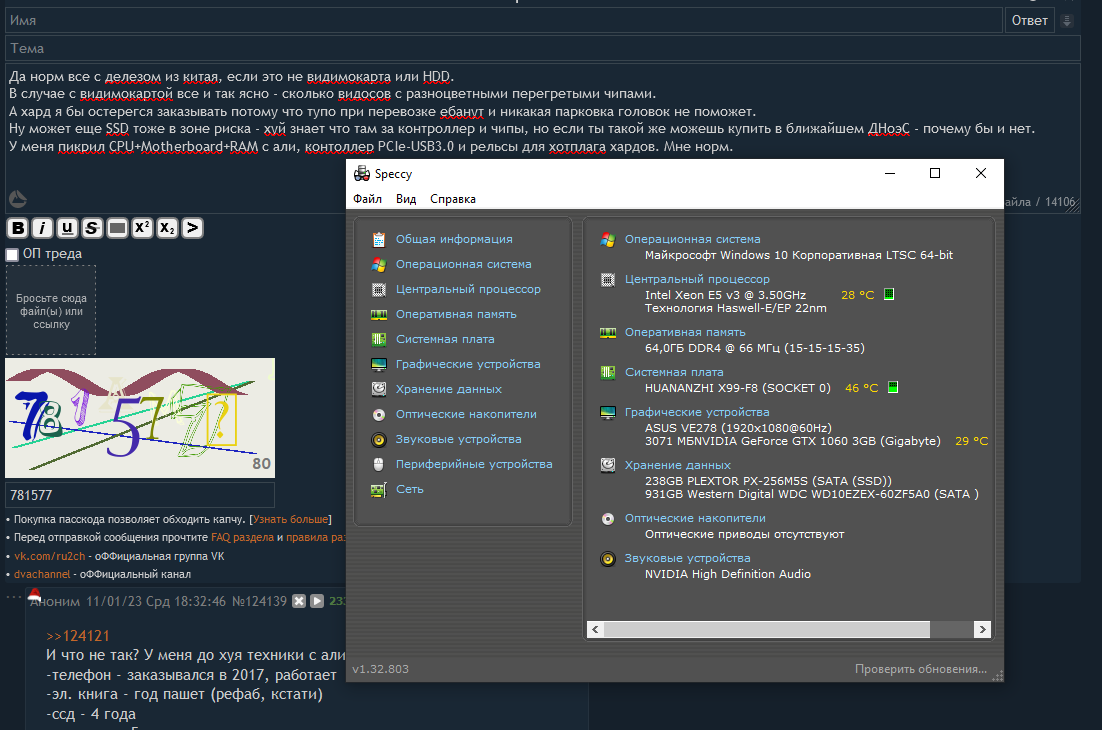Focus captcha answer field with 781577
Screen dimensions: 1102x730
point(140,495)
